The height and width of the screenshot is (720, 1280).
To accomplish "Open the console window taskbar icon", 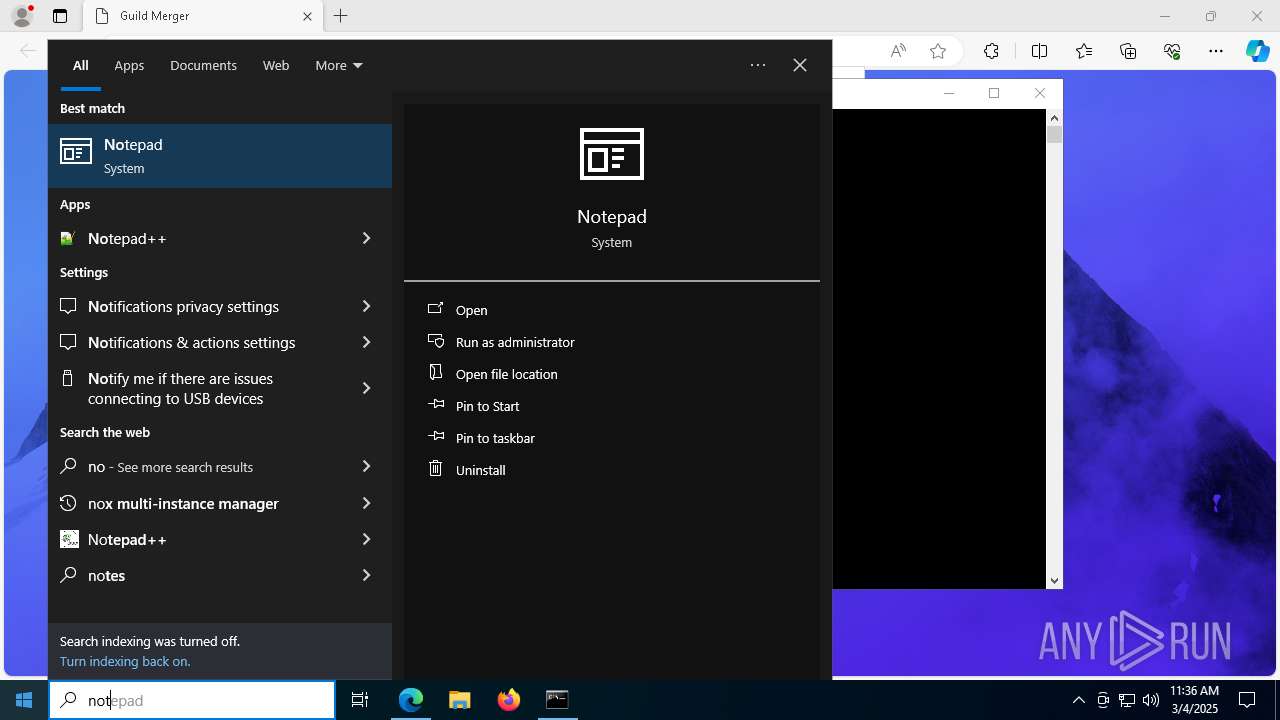I will click(557, 700).
